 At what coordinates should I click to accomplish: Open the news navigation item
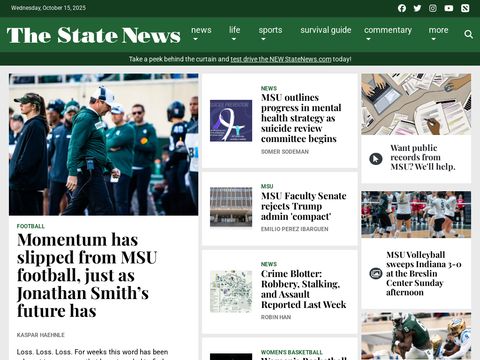(201, 30)
